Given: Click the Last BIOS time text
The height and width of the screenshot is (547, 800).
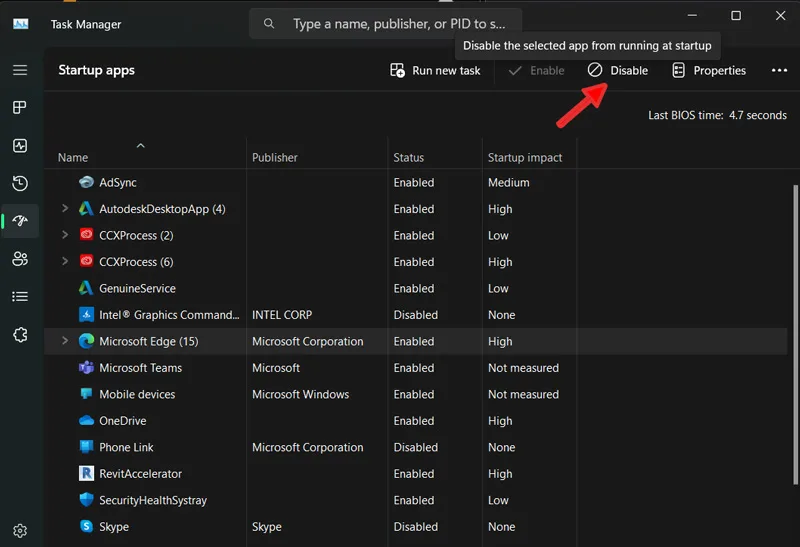Looking at the screenshot, I should tap(717, 115).
